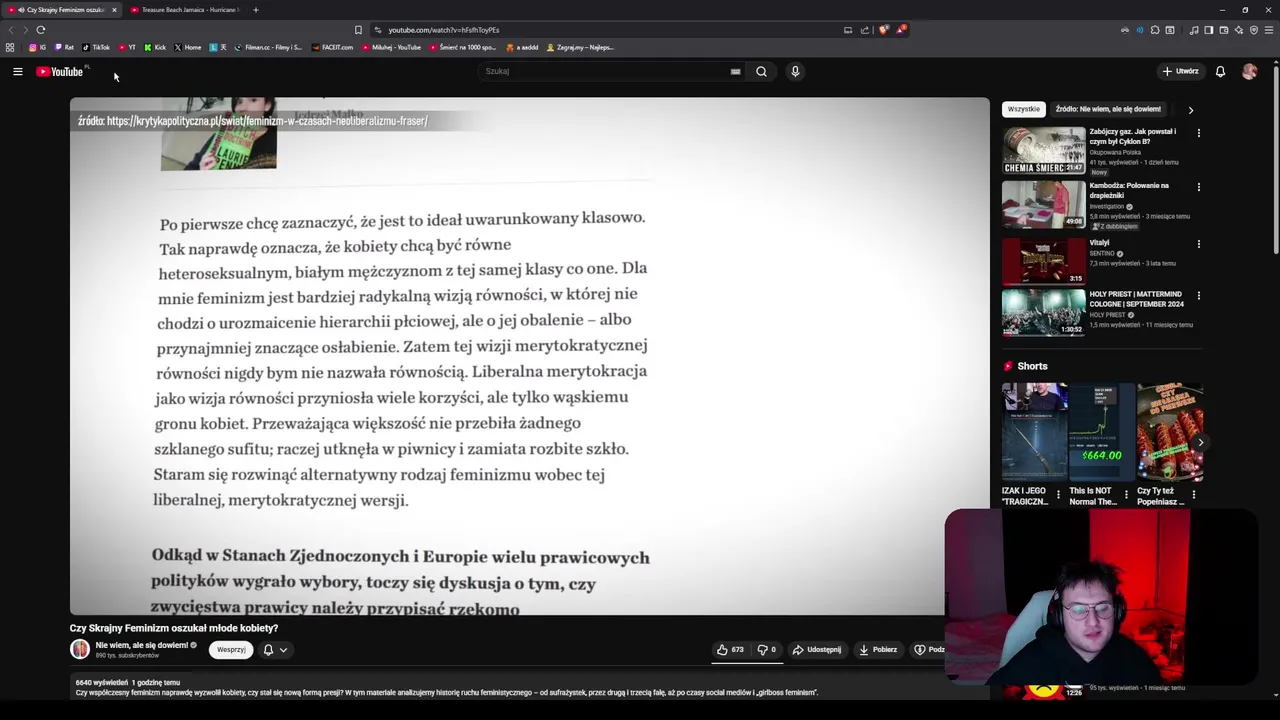This screenshot has height=720, width=1280.
Task: Open the on-screen keyboard in search box
Action: click(735, 71)
